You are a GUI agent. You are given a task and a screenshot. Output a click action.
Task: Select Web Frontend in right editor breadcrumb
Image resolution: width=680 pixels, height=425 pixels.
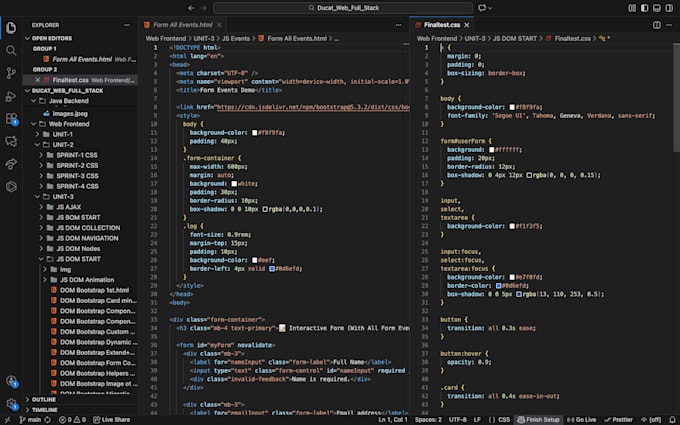437,39
